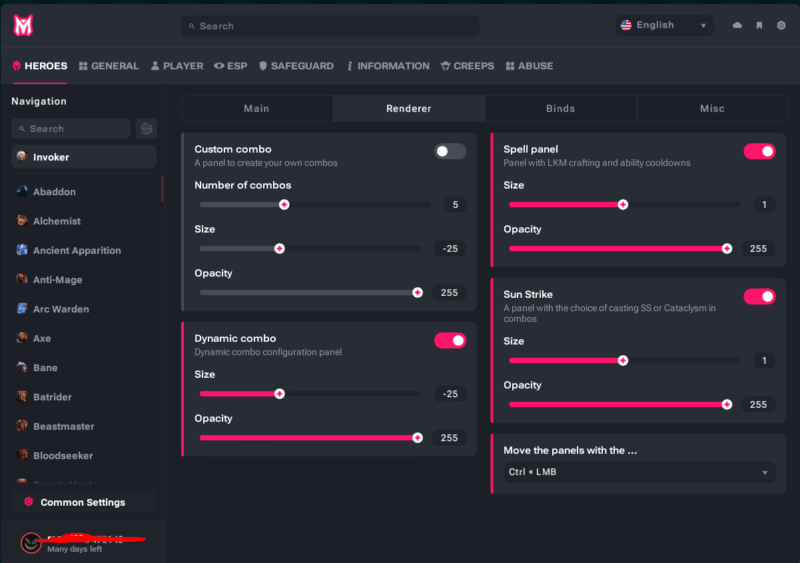Click the Bloodseeker hero portrait icon
Screen dimensions: 800x563
click(x=22, y=455)
